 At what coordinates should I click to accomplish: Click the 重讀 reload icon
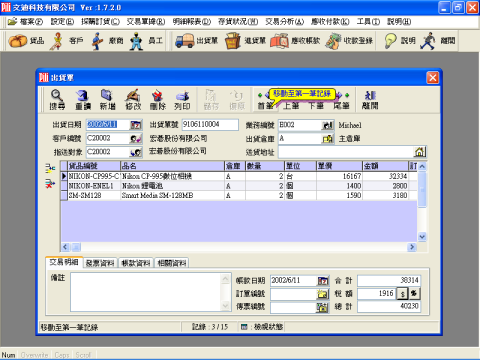click(82, 99)
